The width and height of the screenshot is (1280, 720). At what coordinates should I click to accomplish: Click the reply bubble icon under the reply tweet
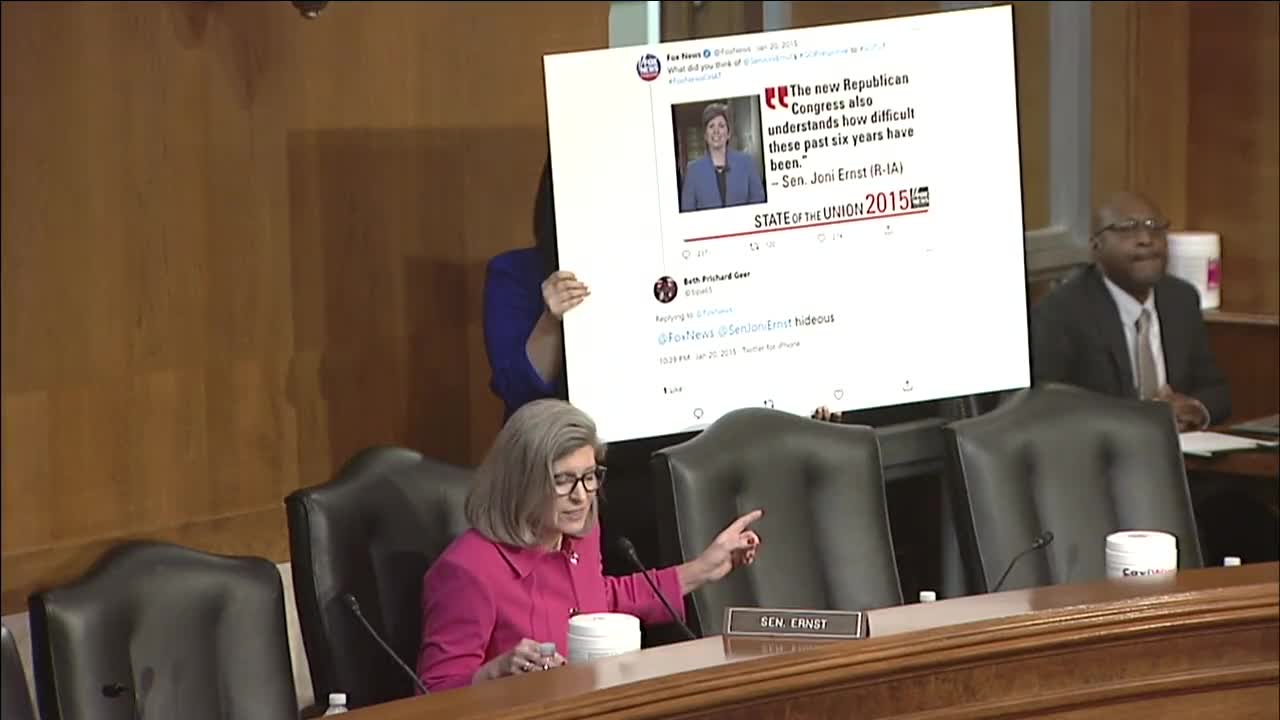(x=698, y=413)
